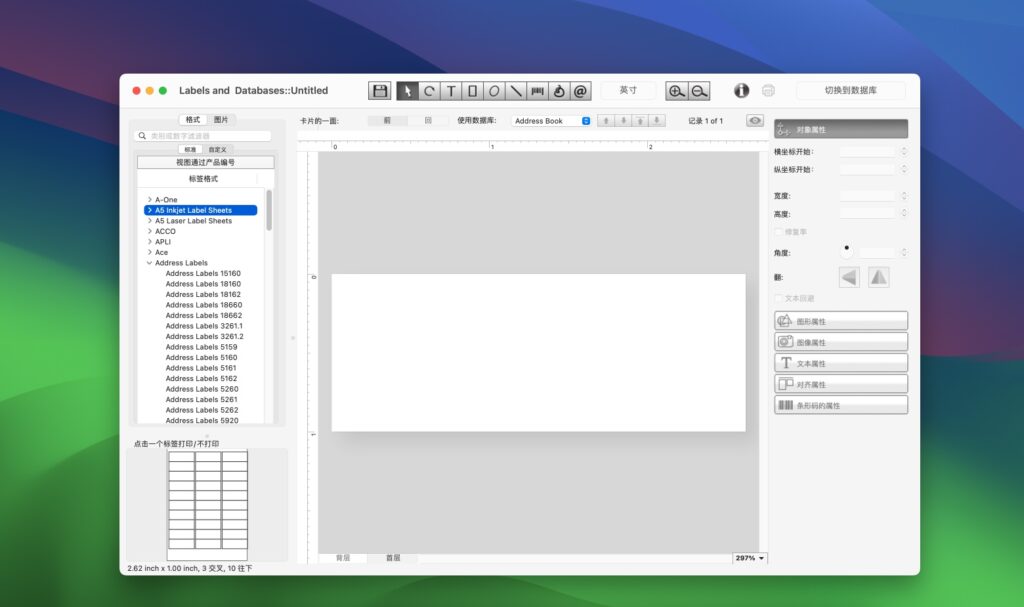This screenshot has height=607, width=1024.
Task: Expand the ACCO label category
Action: [150, 231]
